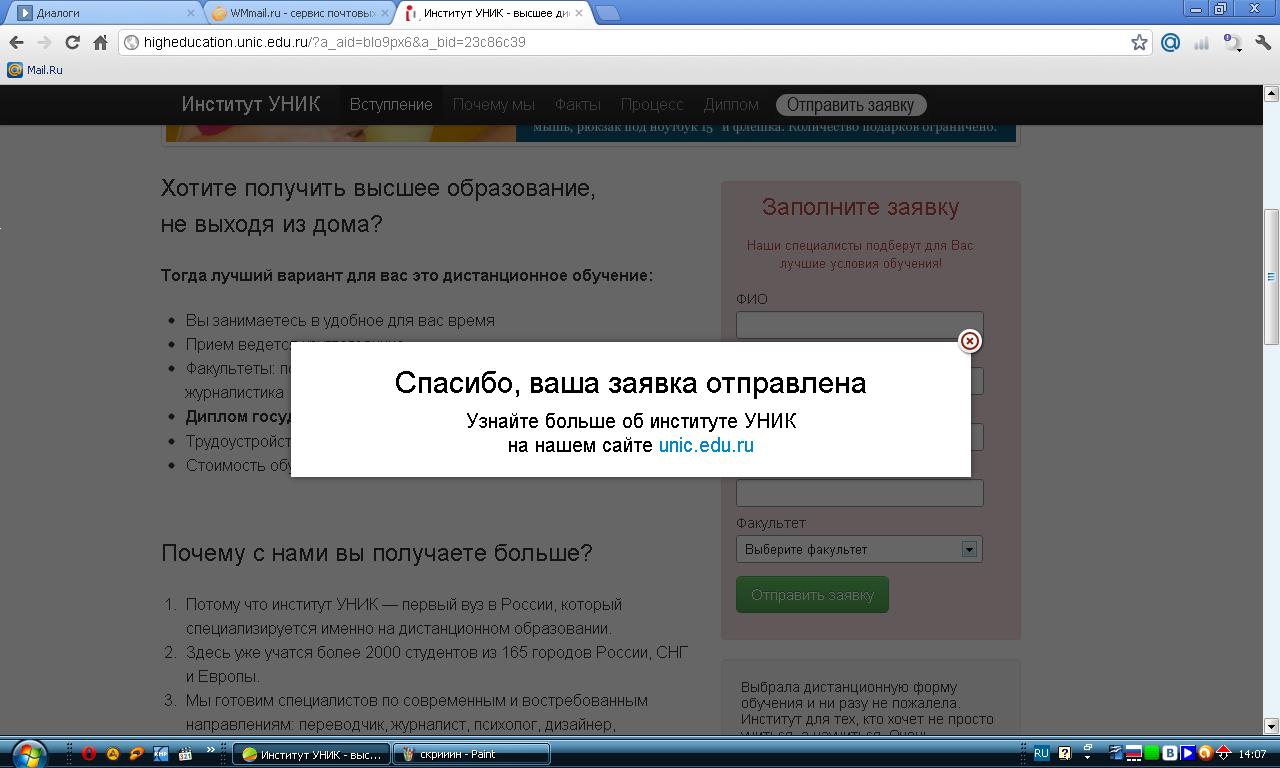Screen dimensions: 1280x768
Task: Switch to the скрииин - Paint window
Action: click(x=471, y=754)
